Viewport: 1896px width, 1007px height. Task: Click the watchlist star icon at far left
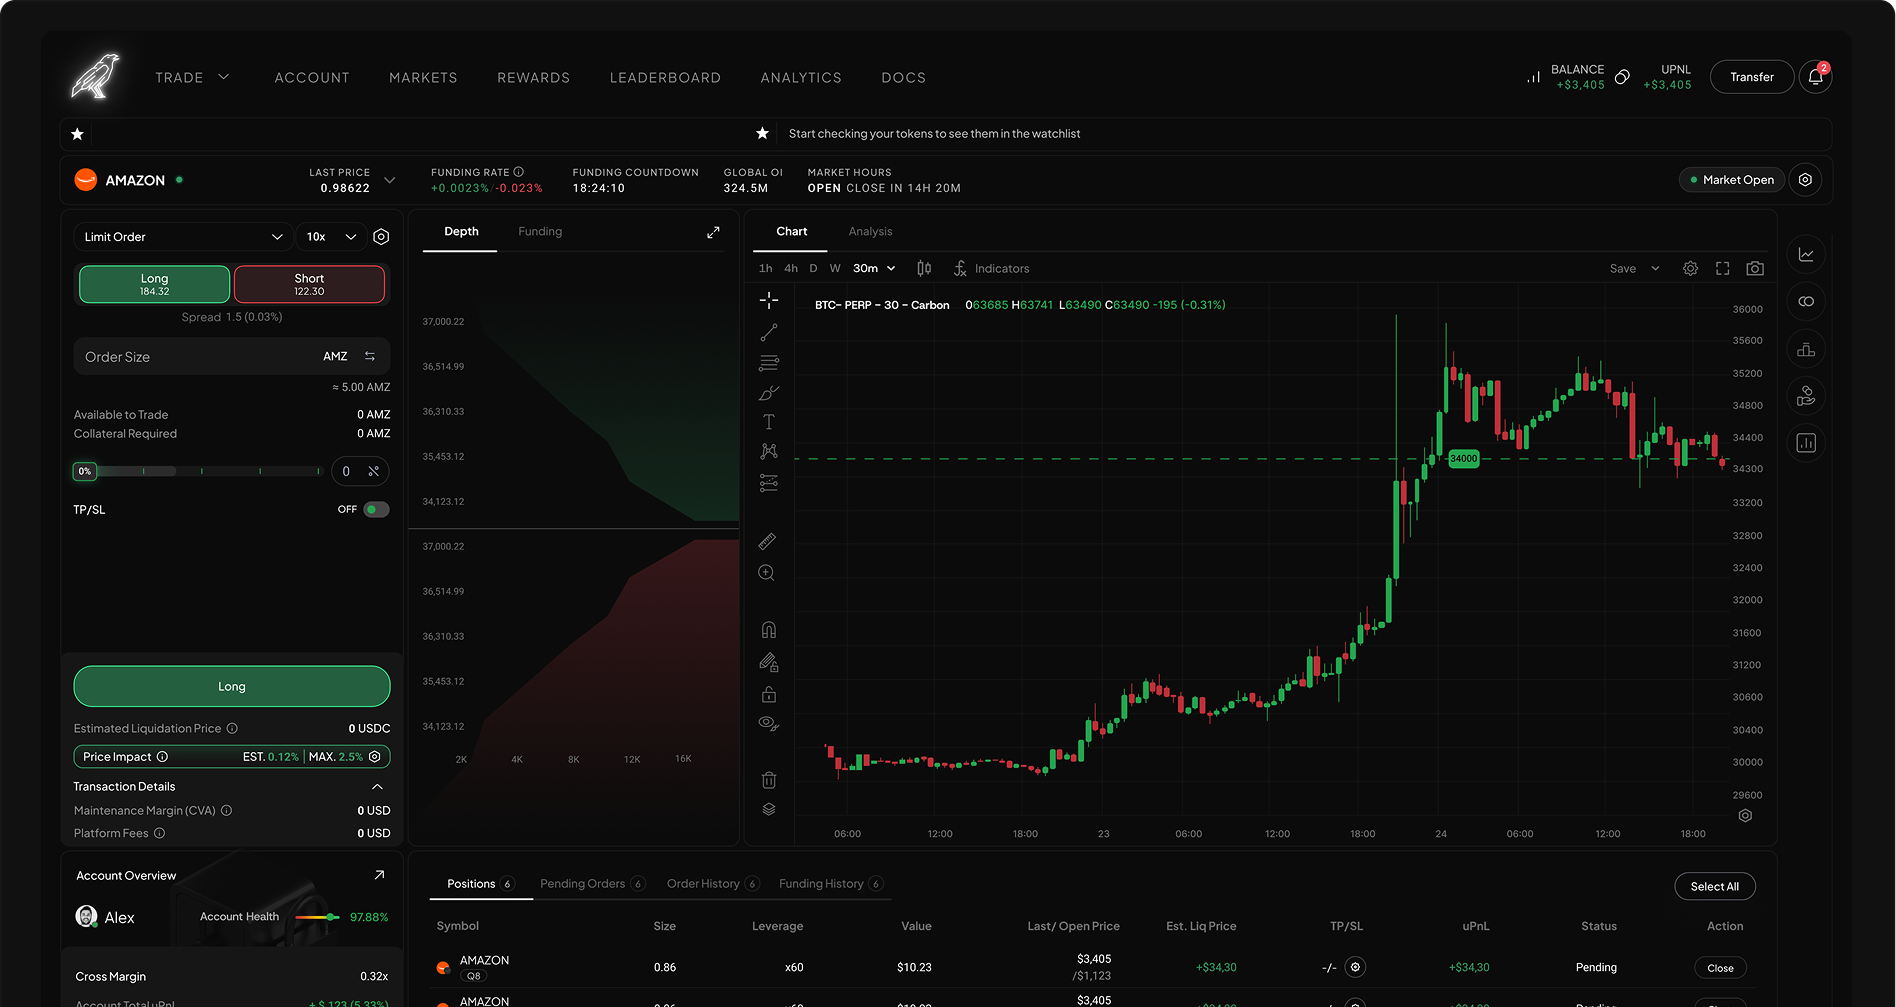pyautogui.click(x=77, y=134)
